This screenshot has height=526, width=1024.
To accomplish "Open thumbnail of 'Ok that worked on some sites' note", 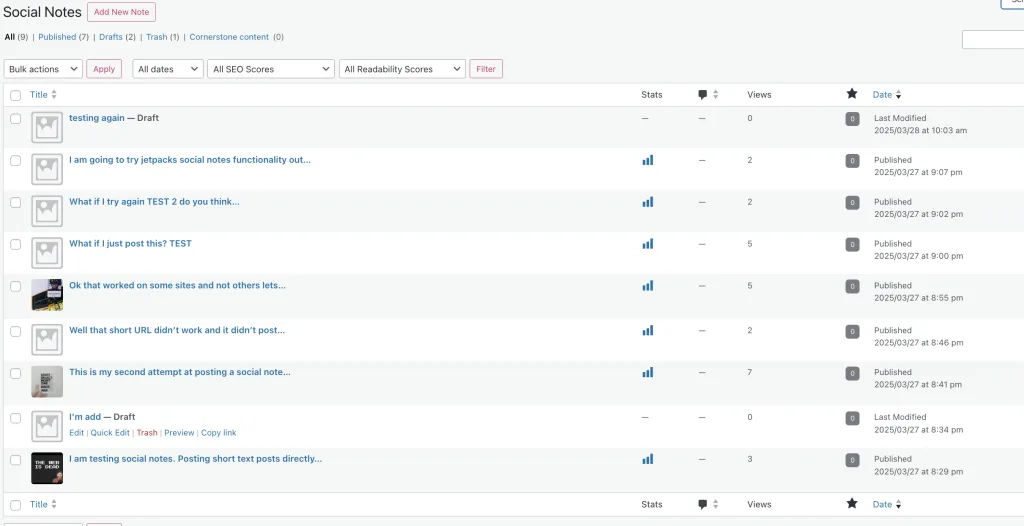I will [x=47, y=295].
